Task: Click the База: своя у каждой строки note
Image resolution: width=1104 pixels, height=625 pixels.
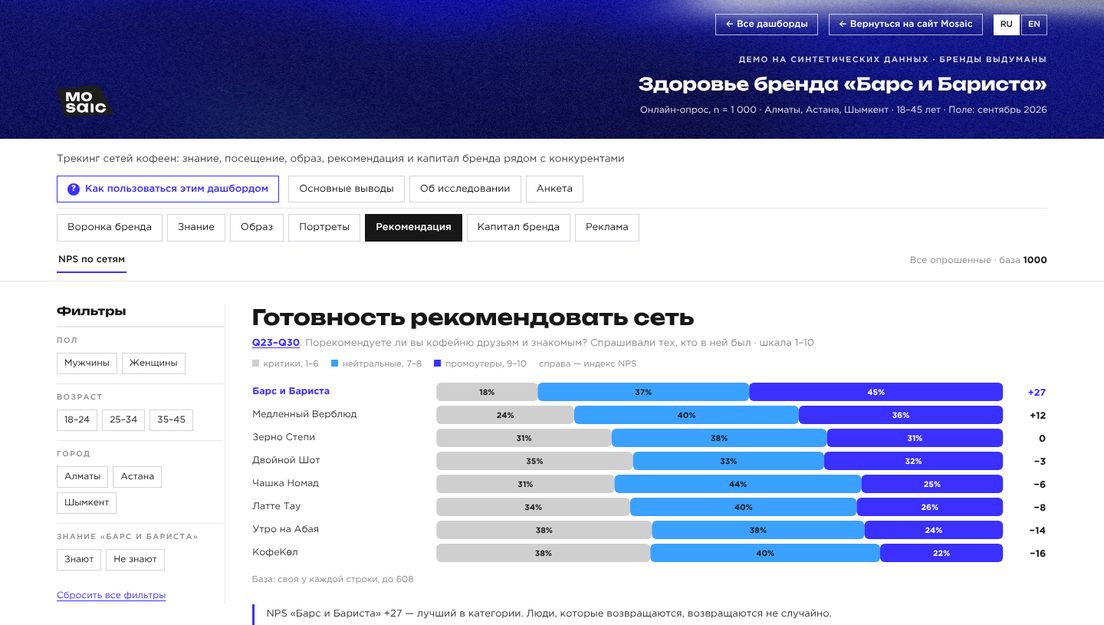Action: [332, 579]
